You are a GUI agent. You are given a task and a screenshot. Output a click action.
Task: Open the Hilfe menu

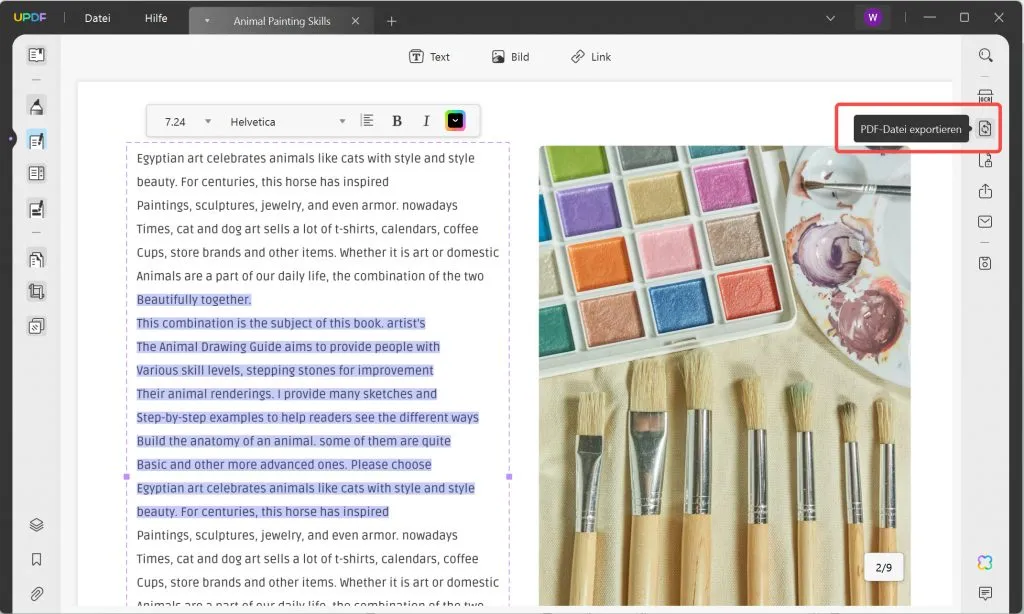coord(156,19)
